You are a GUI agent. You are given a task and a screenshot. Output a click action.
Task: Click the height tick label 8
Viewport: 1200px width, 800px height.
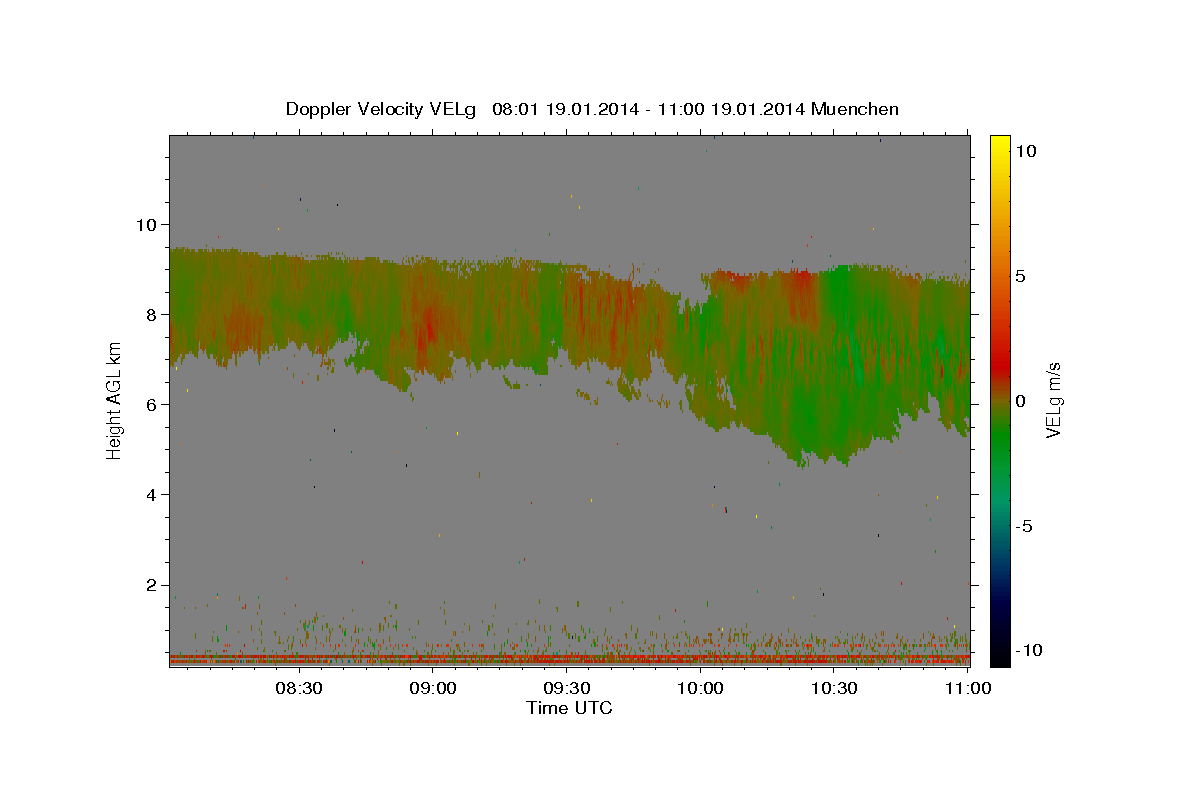tap(150, 314)
